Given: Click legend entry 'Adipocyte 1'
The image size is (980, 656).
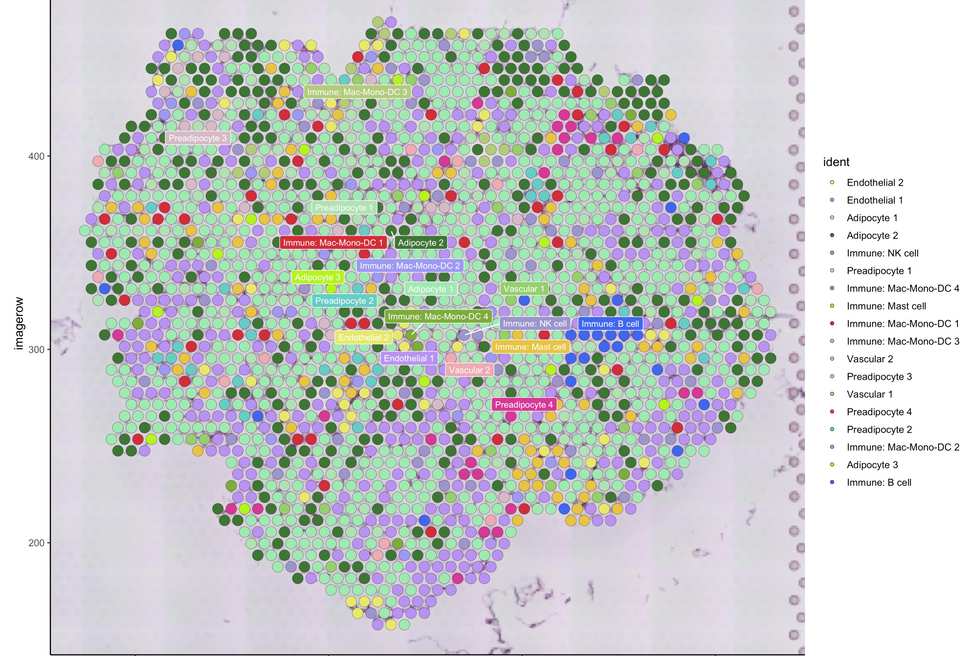Looking at the screenshot, I should [x=872, y=218].
